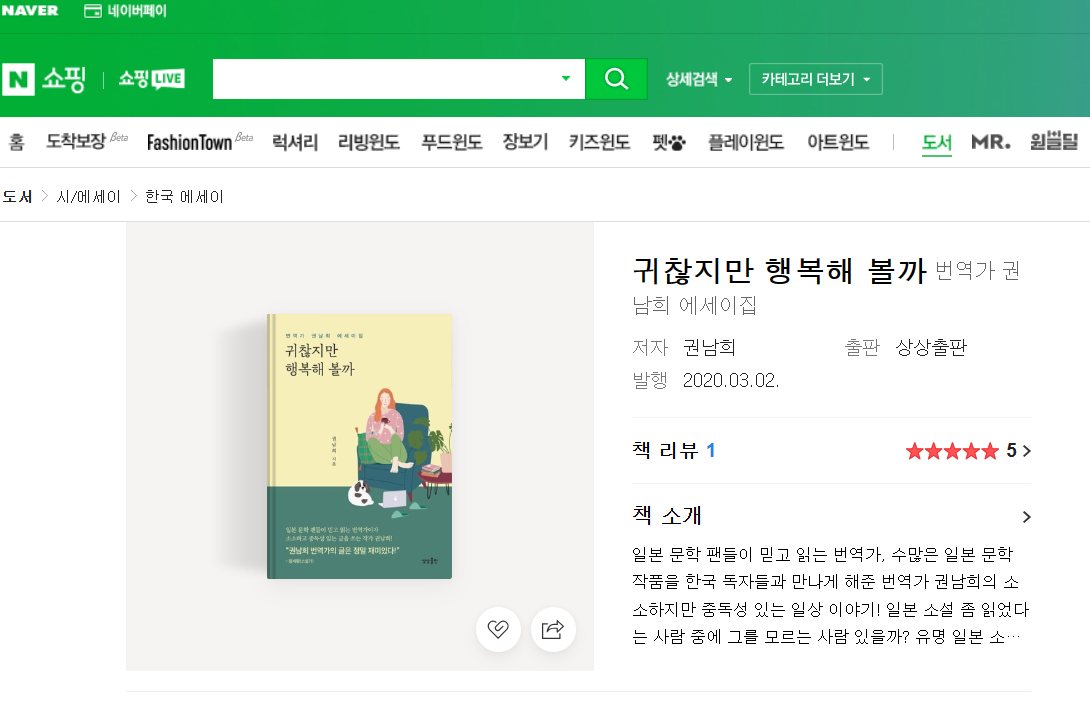Go to 홈 tab
Screen dimensions: 1090x703
[17, 143]
